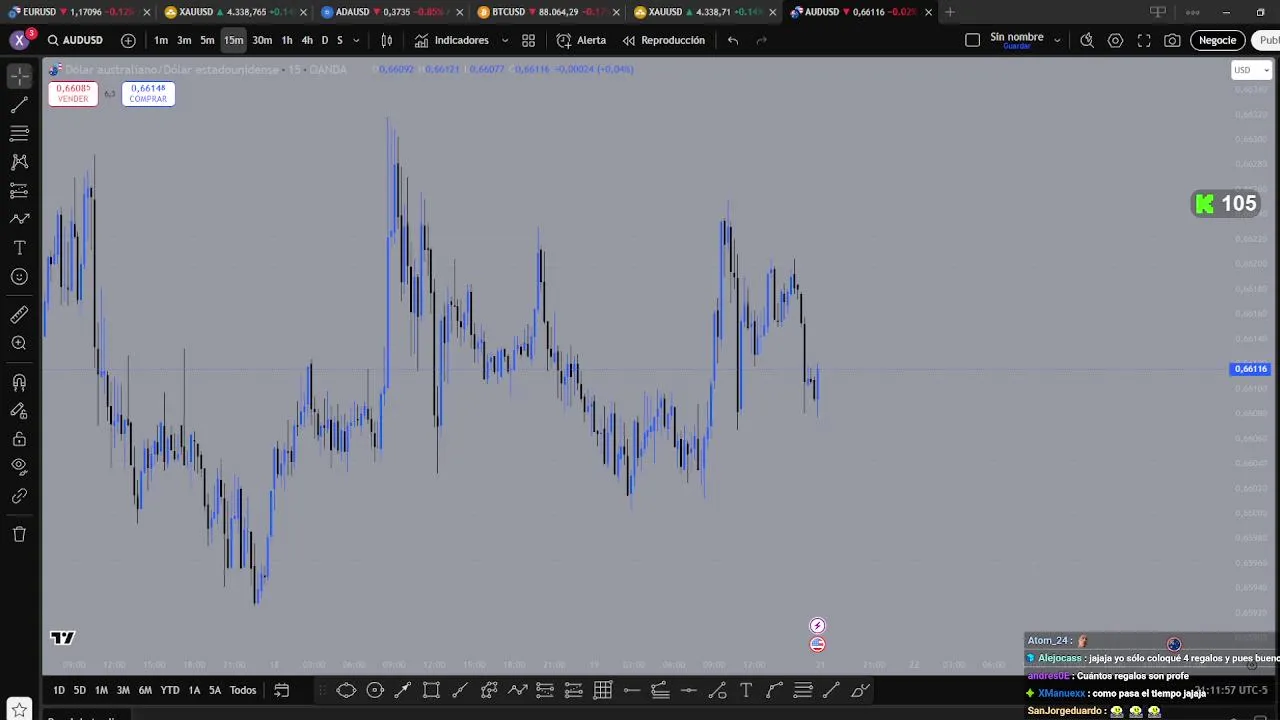1280x720 pixels.
Task: Set chart range to 1D
Action: [59, 690]
